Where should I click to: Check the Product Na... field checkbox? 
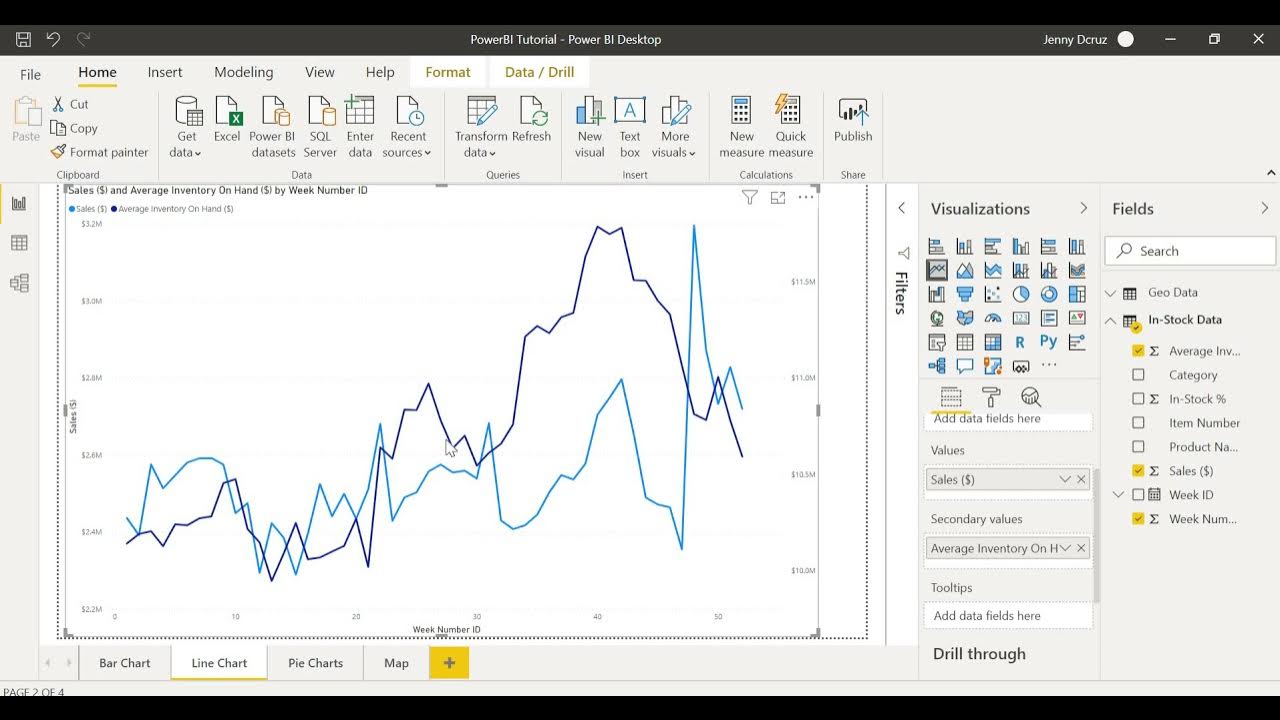pyautogui.click(x=1138, y=447)
